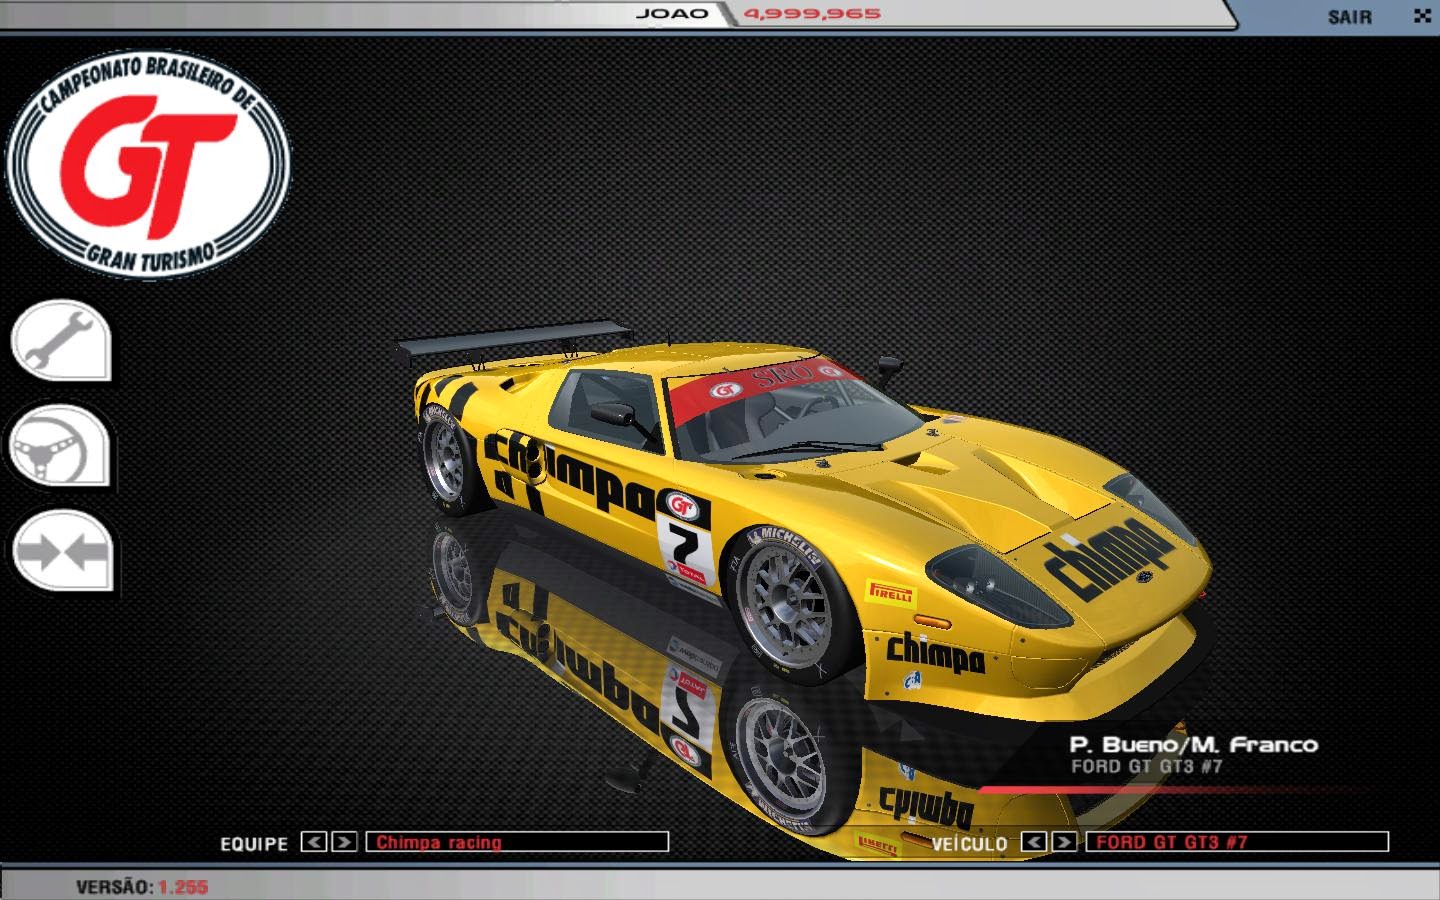Click the converging arrows icon
The width and height of the screenshot is (1440, 900).
tap(61, 552)
